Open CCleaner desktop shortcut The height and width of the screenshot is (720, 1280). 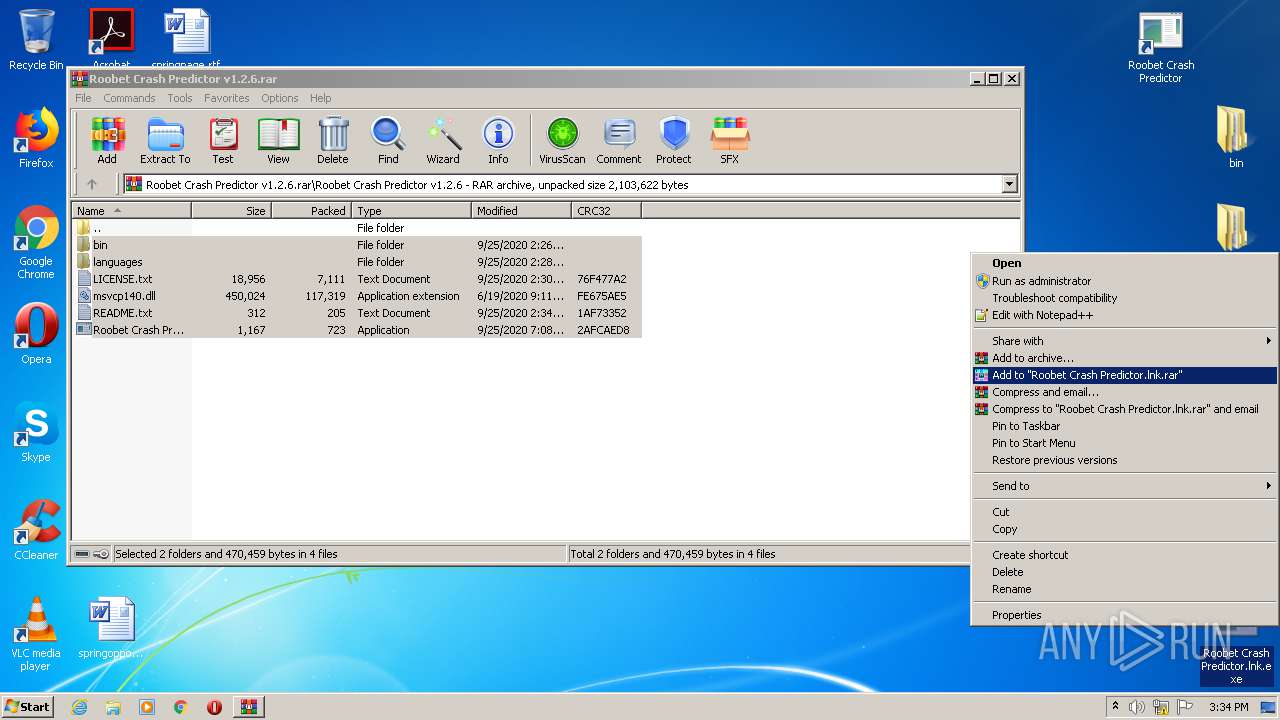click(x=36, y=530)
